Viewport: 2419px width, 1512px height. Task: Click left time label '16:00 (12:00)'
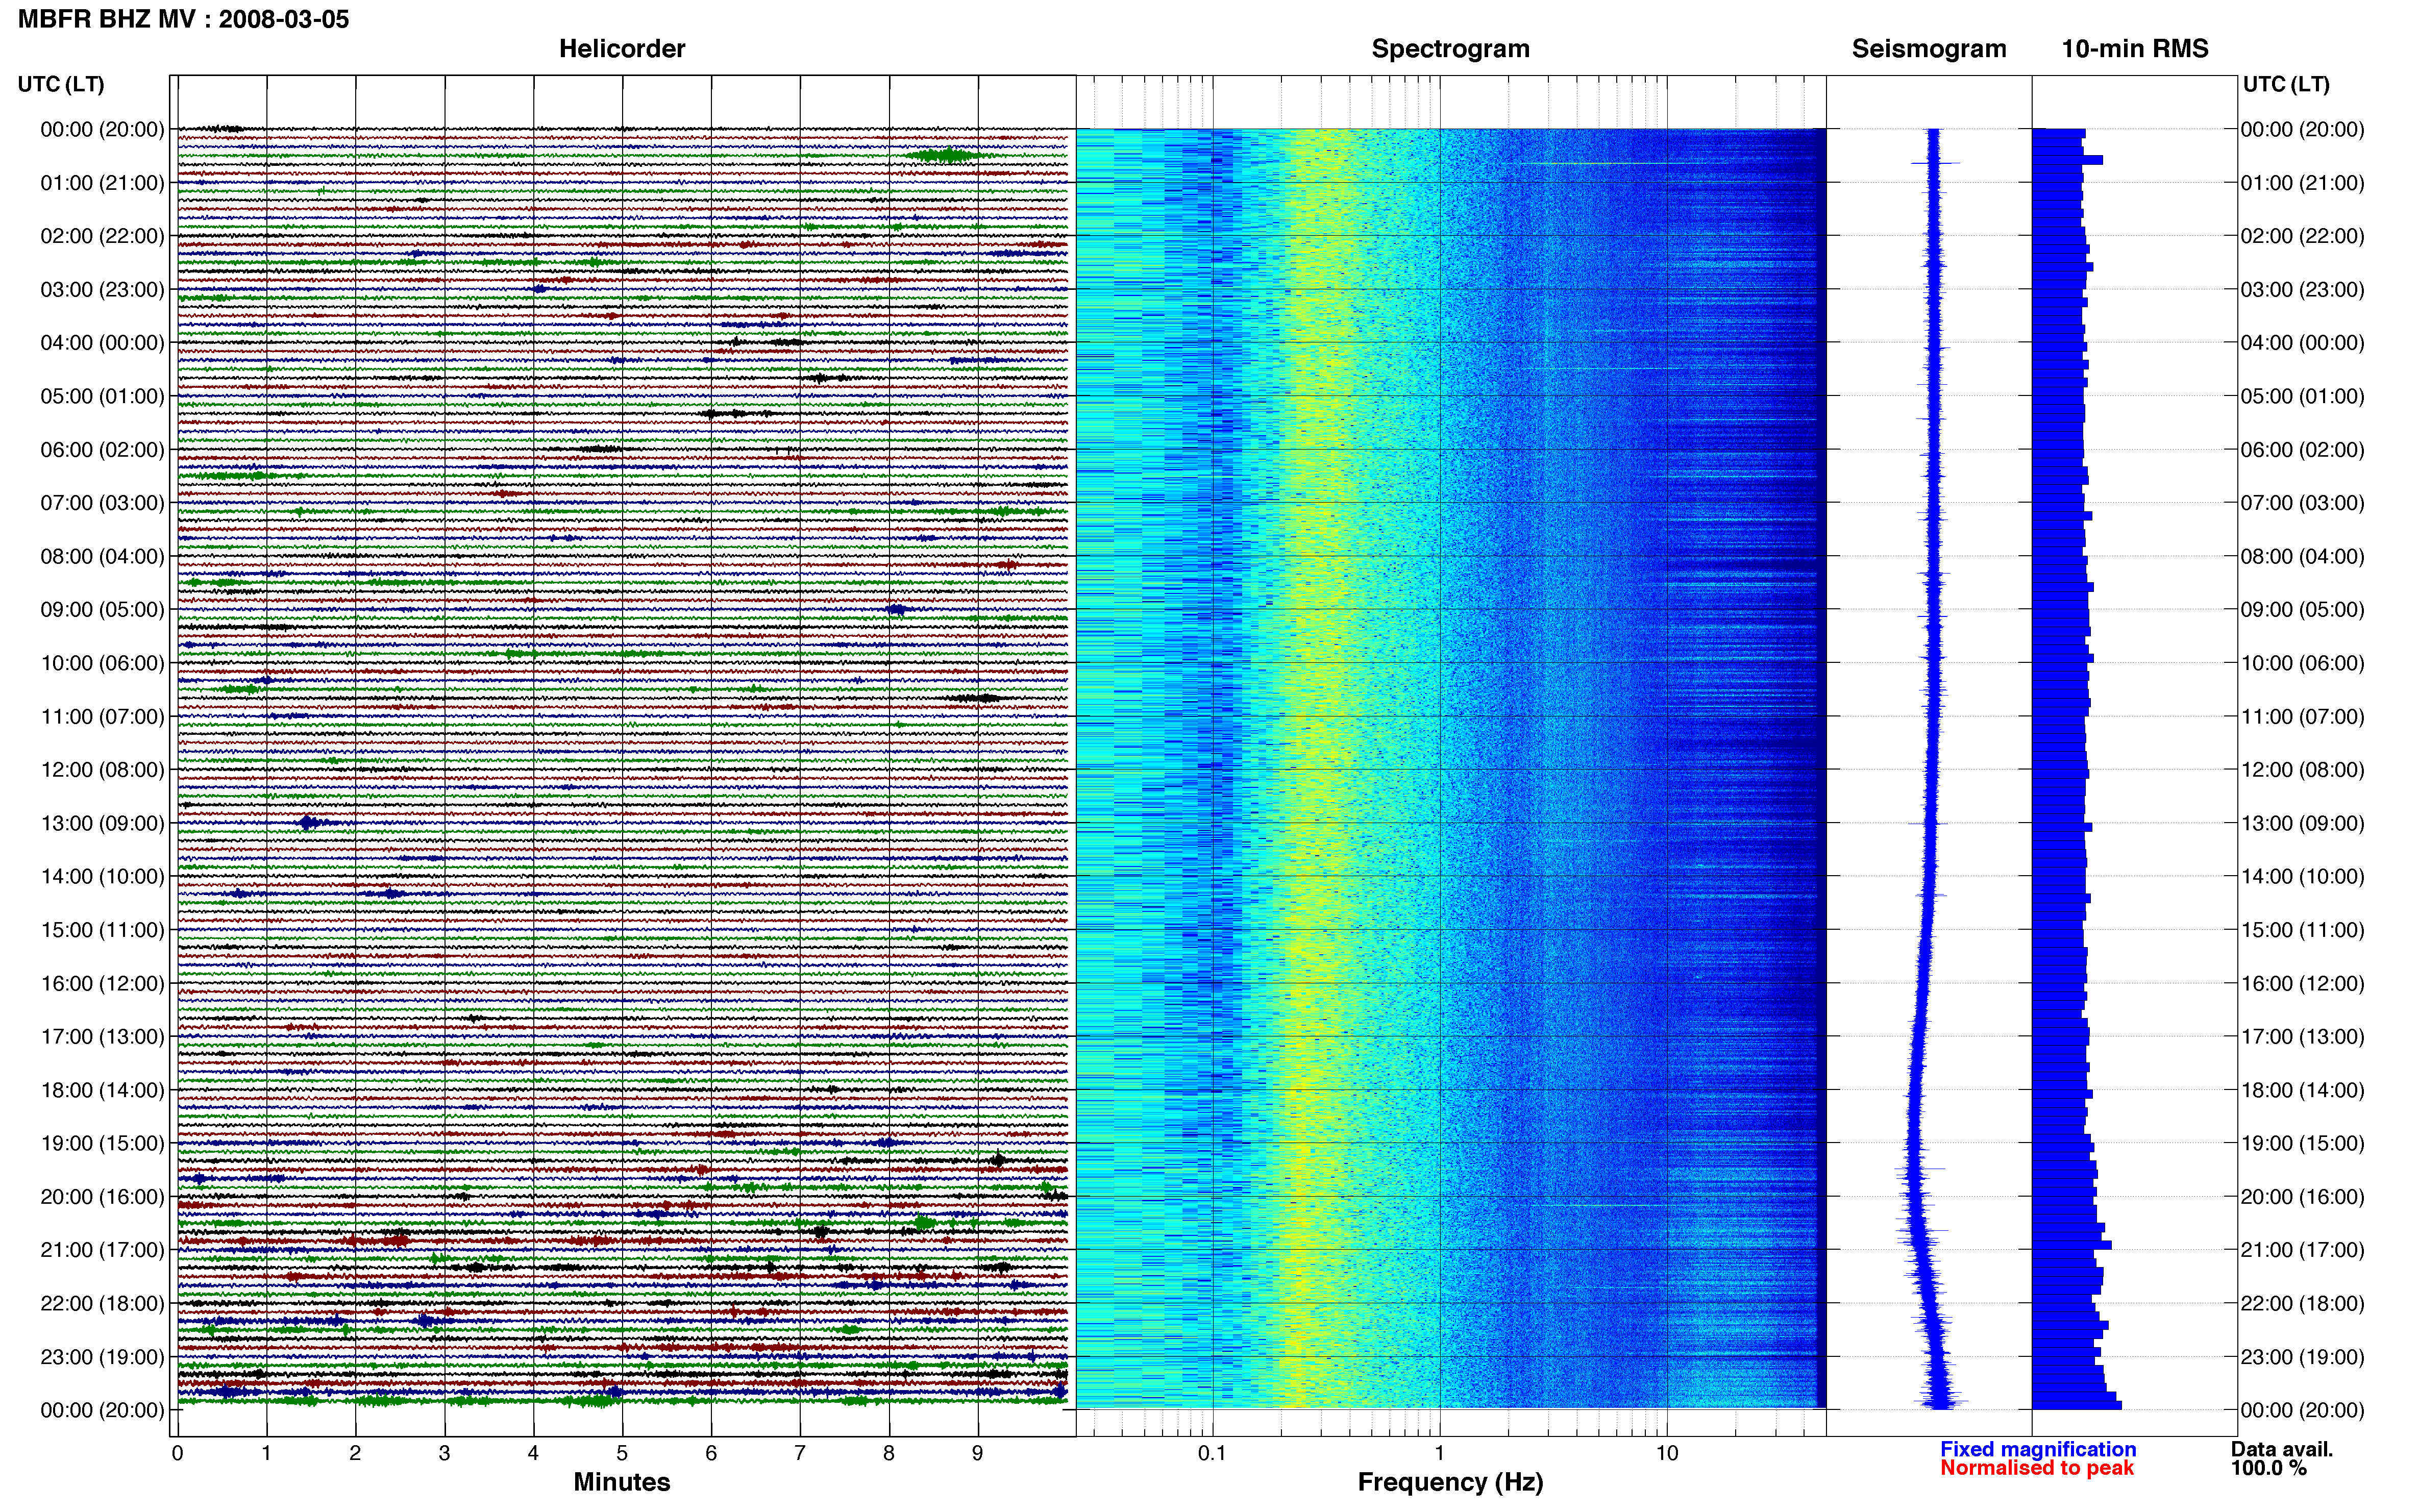pos(102,983)
